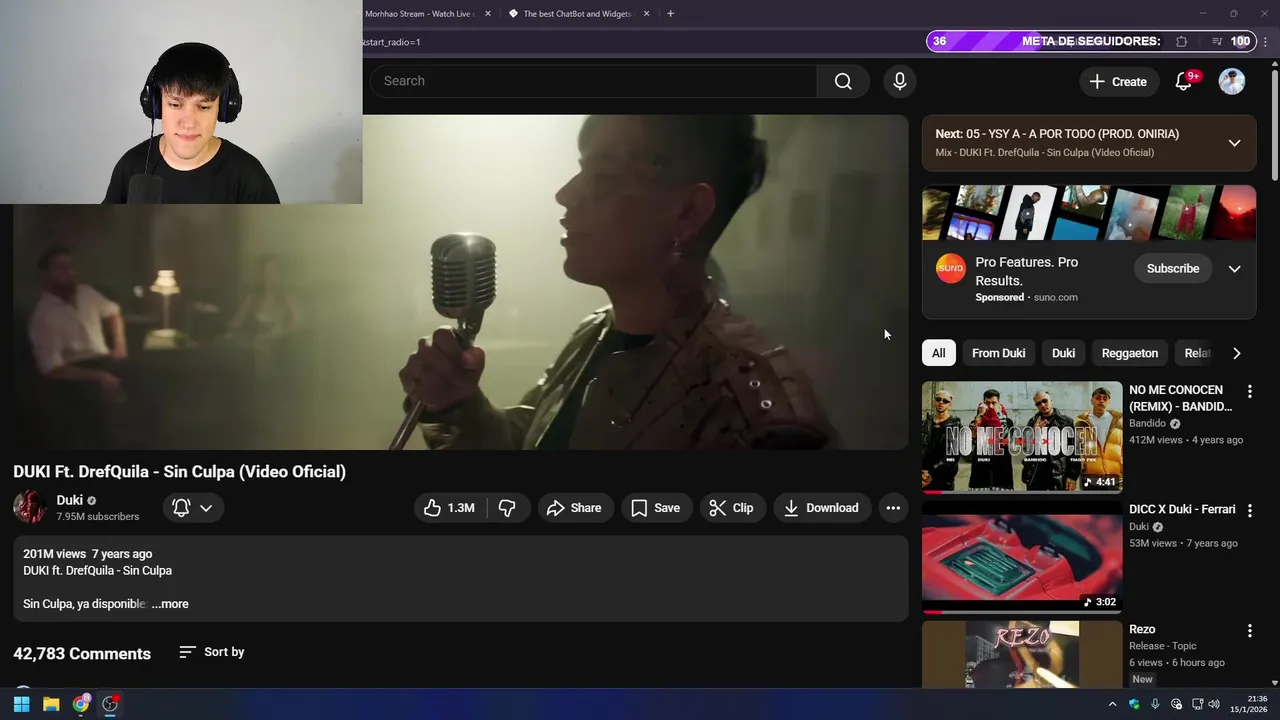Screen dimensions: 1280x720
Task: Select the Reggaeton filter chip
Action: 1130,353
